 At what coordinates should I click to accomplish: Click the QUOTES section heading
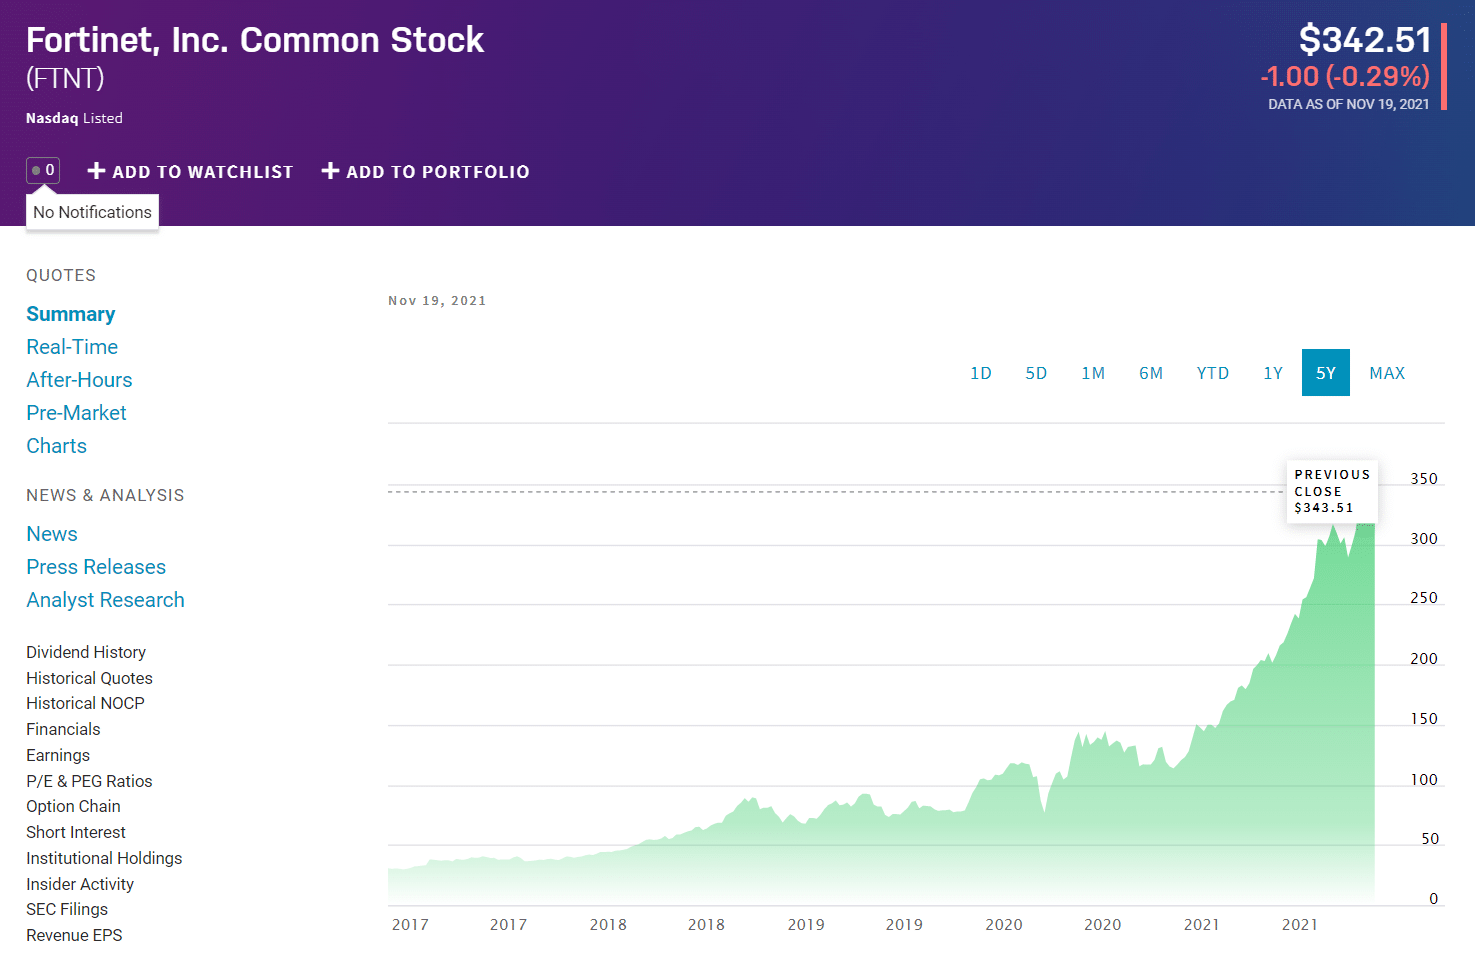[x=61, y=275]
